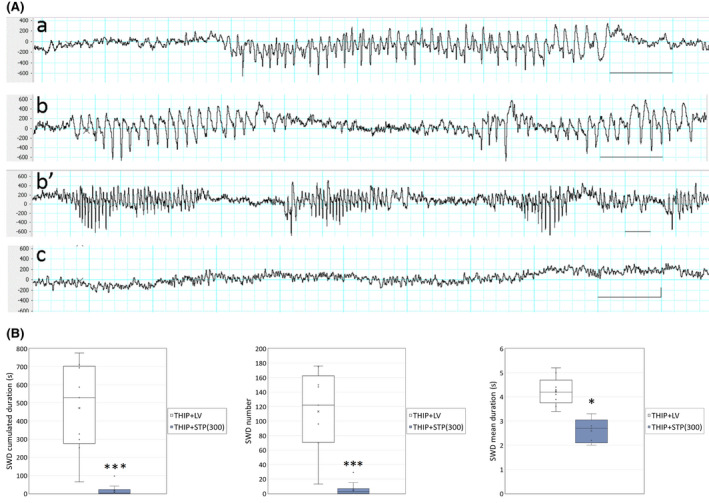
Task: Click the short scale bar in trace b′
Action: click(x=638, y=232)
